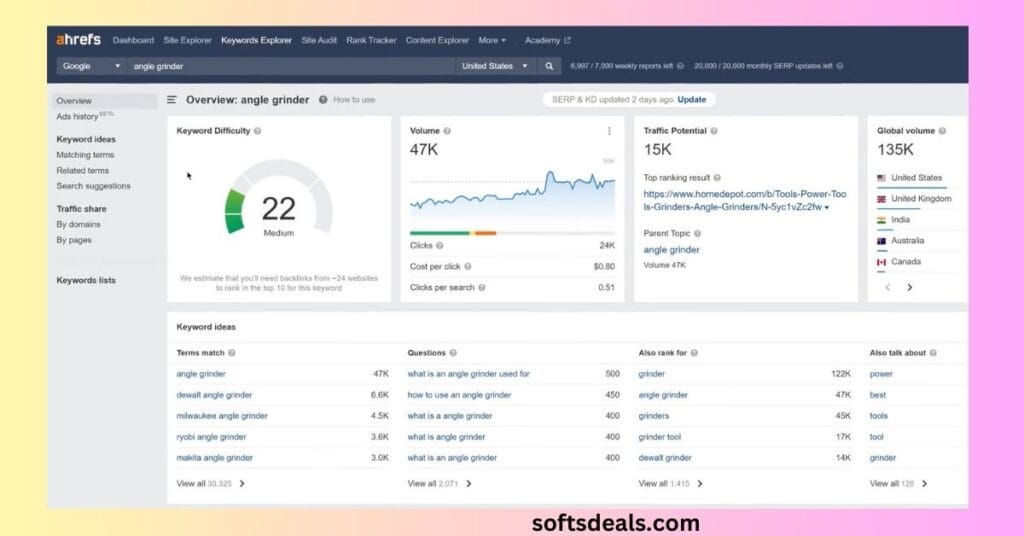Viewport: 1024px width, 536px height.
Task: Click the search magnifier button
Action: [x=549, y=66]
